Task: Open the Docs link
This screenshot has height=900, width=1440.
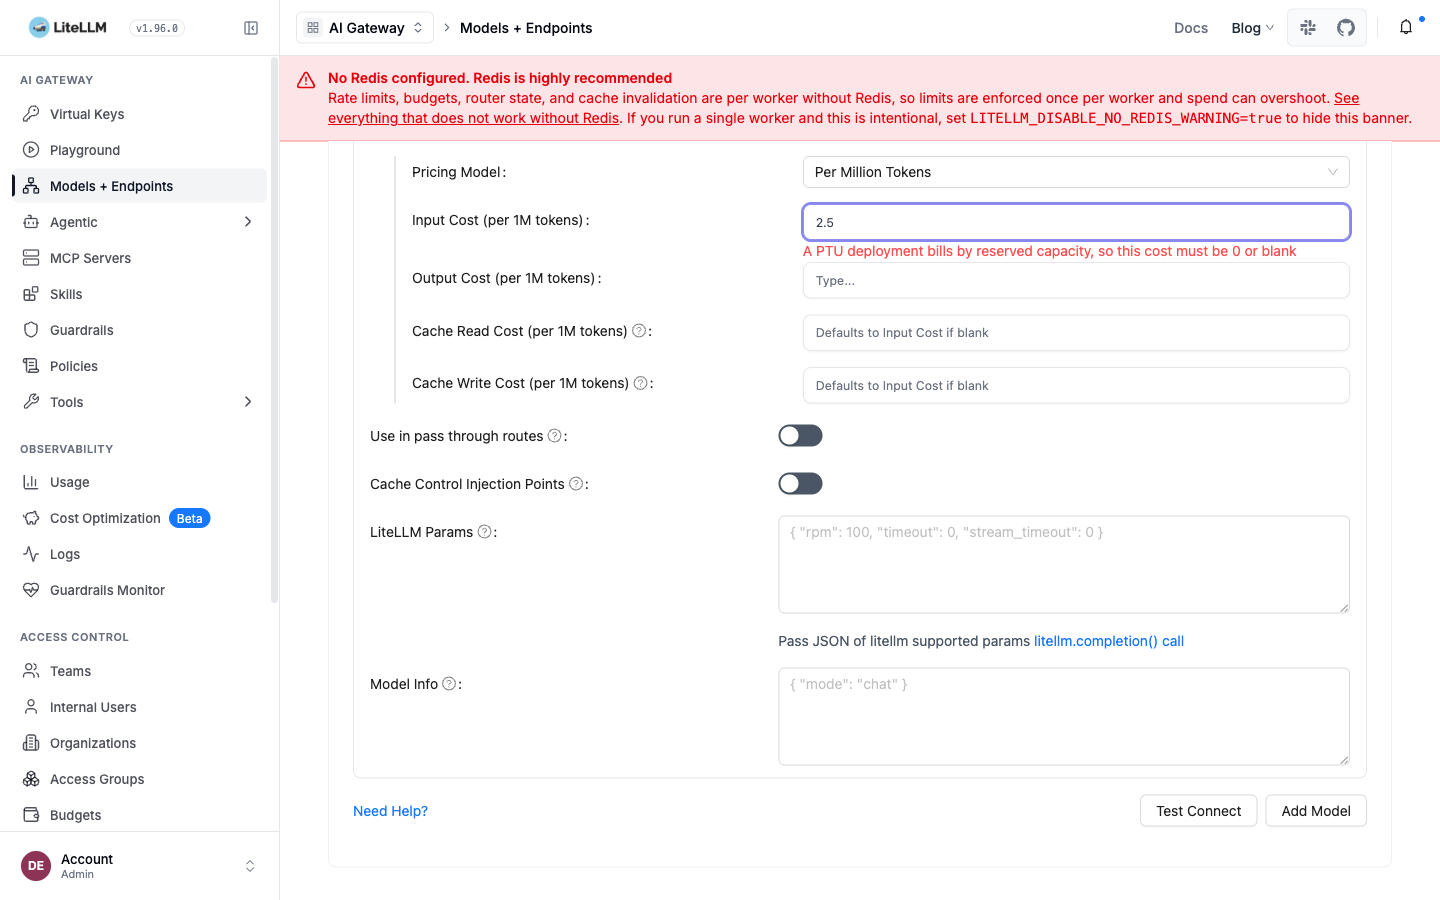Action: (1191, 28)
